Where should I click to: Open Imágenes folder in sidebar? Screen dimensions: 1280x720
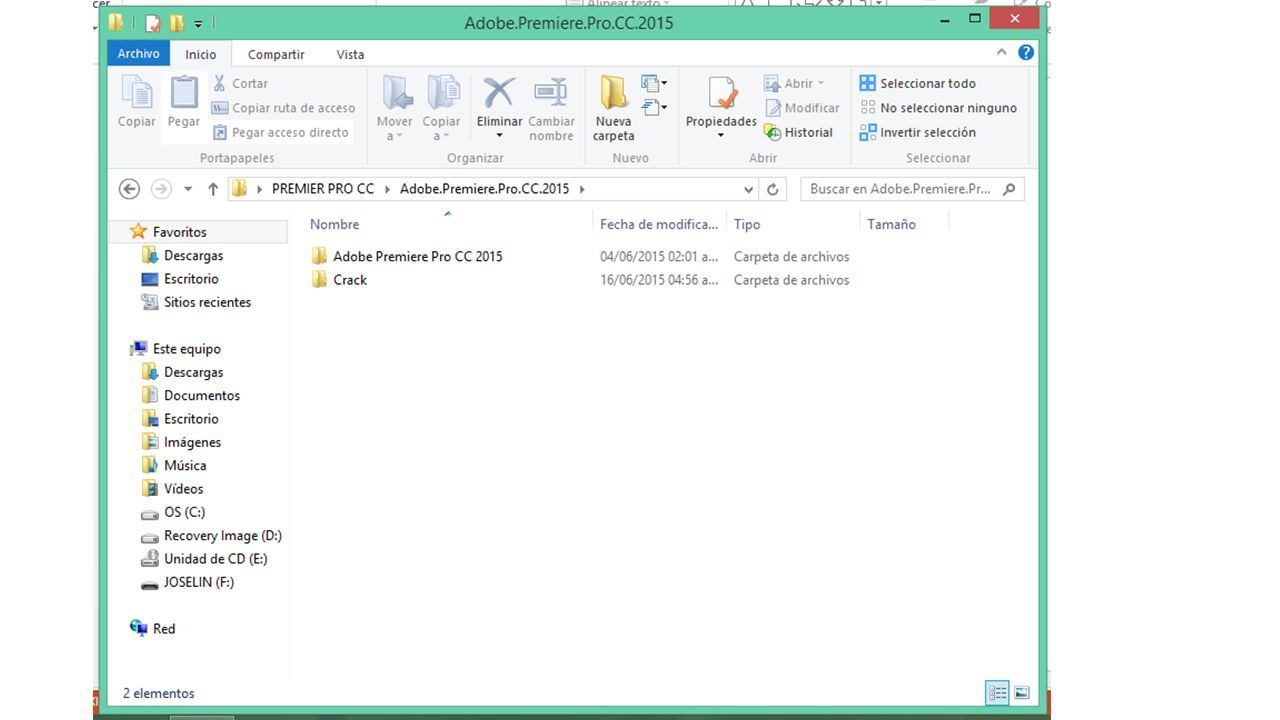[192, 442]
